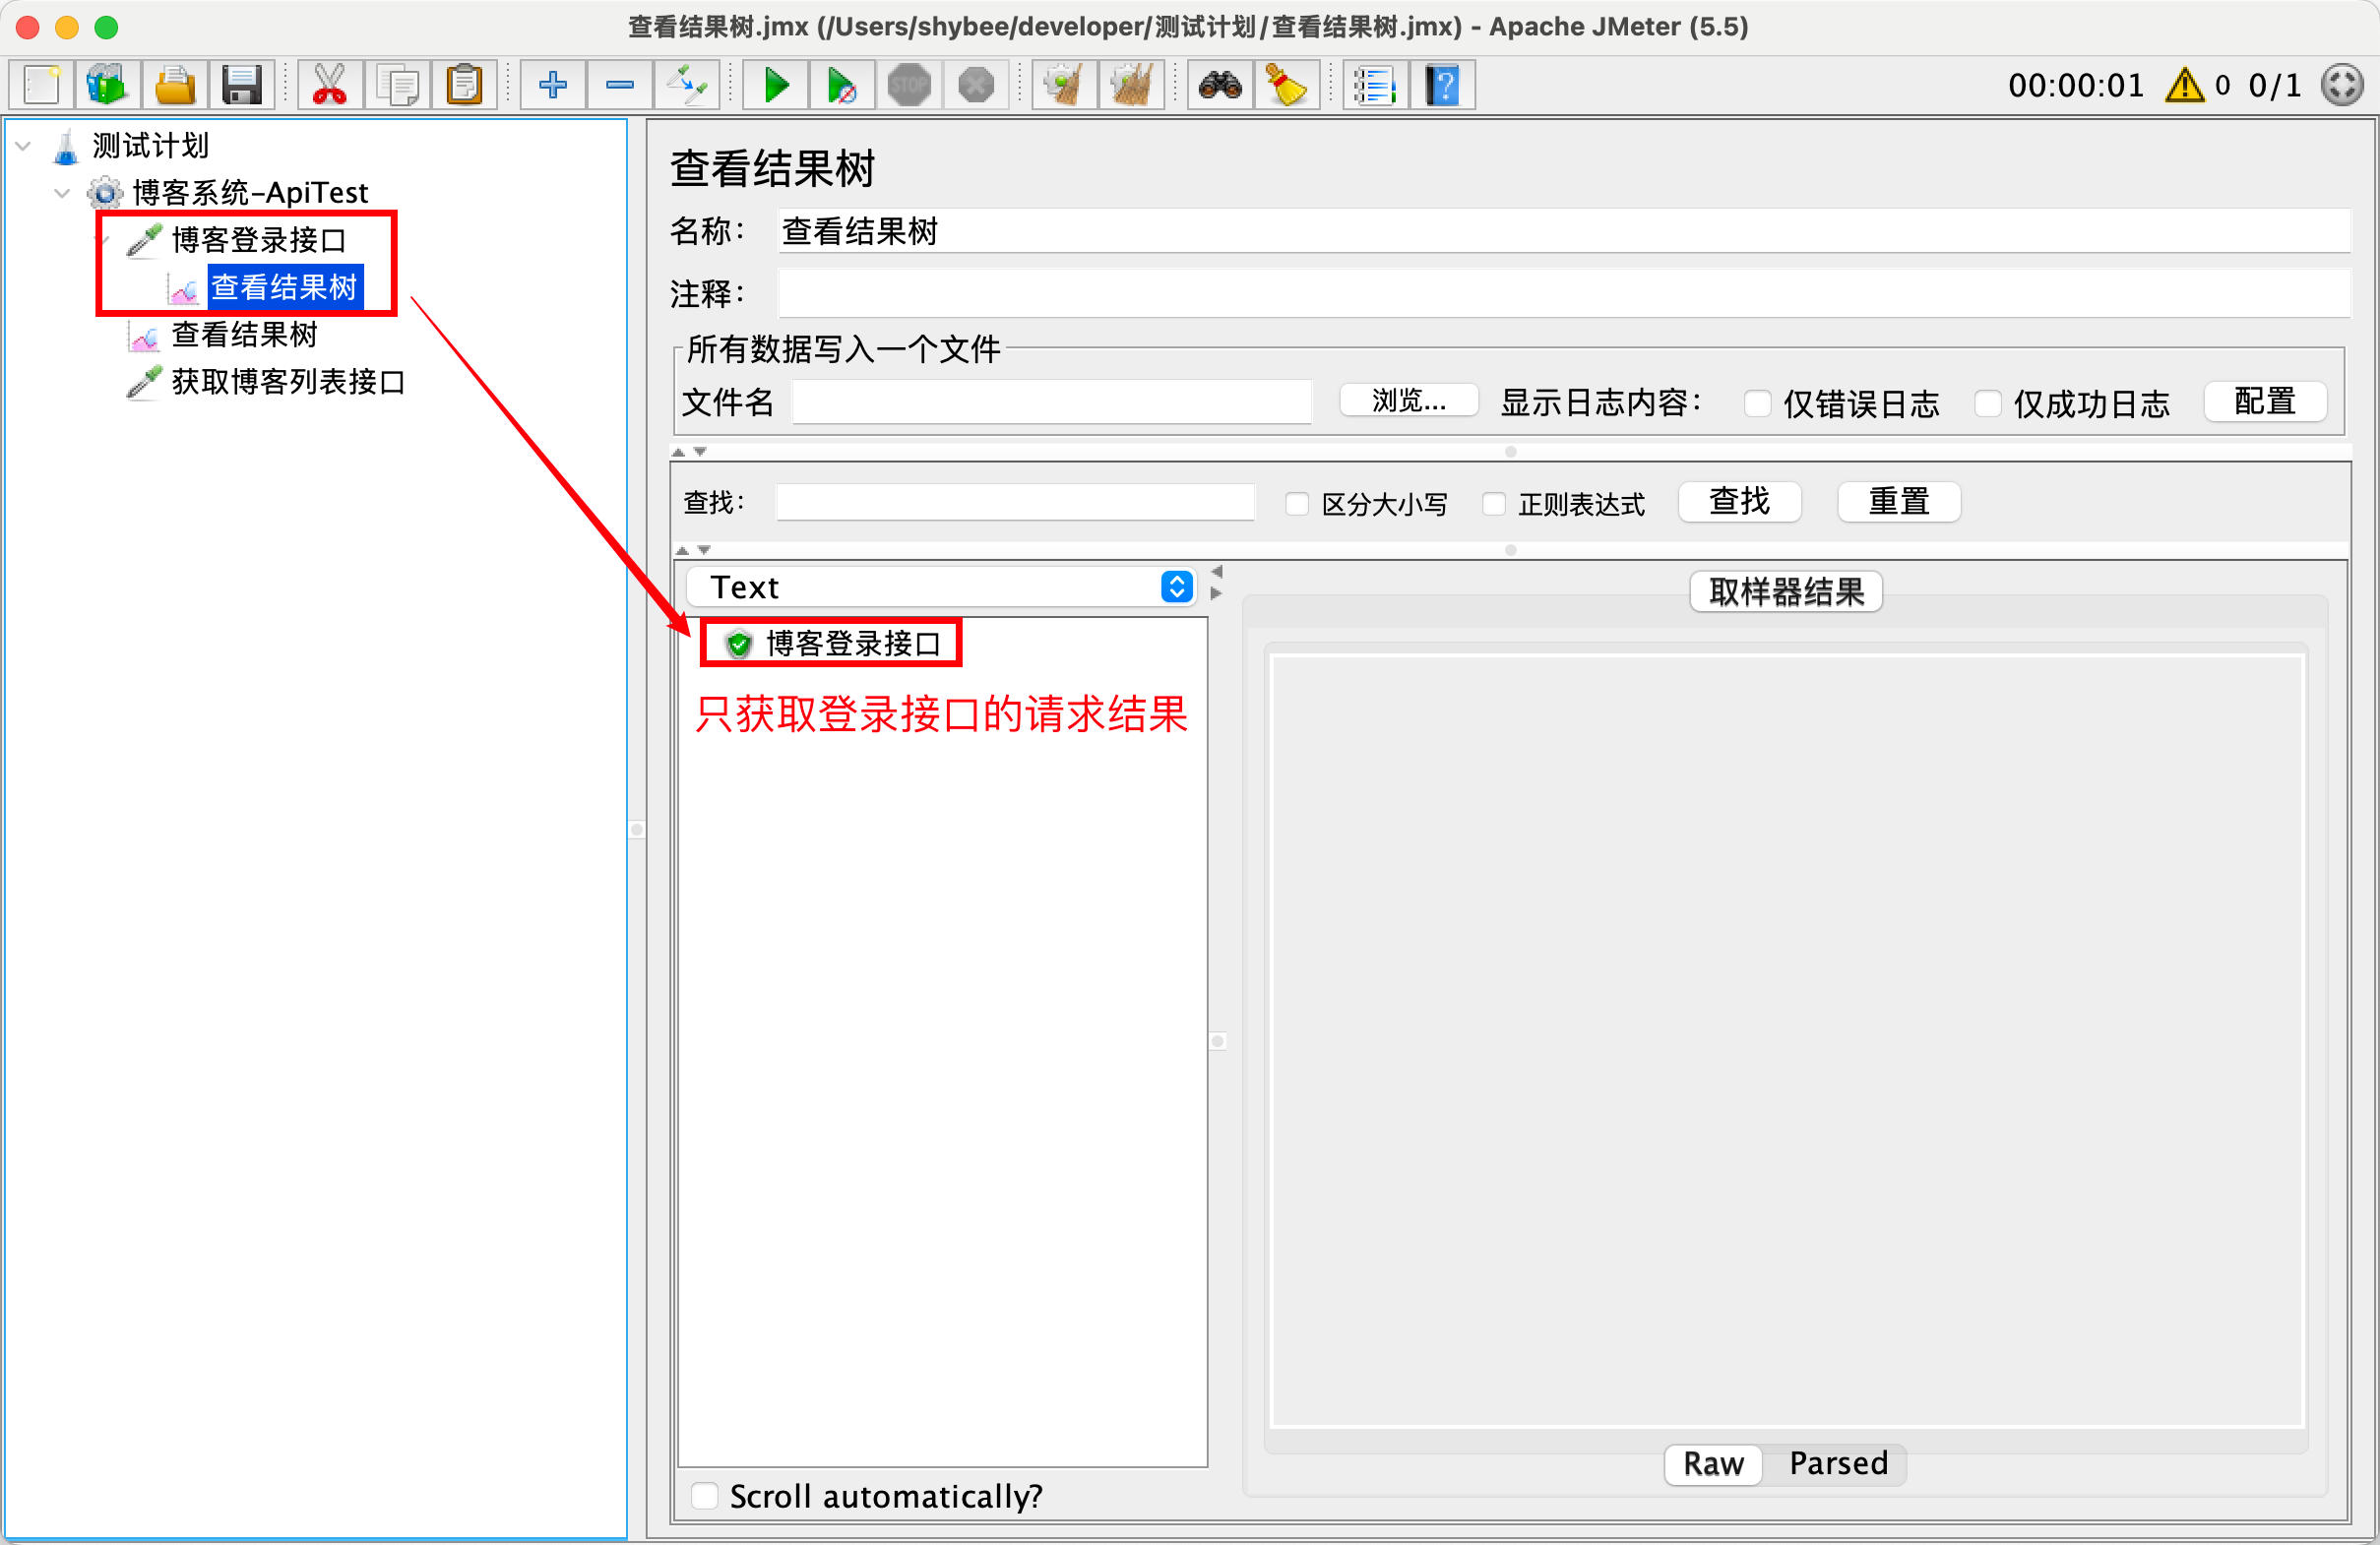Click the remote engine status icon

pyautogui.click(x=2342, y=85)
